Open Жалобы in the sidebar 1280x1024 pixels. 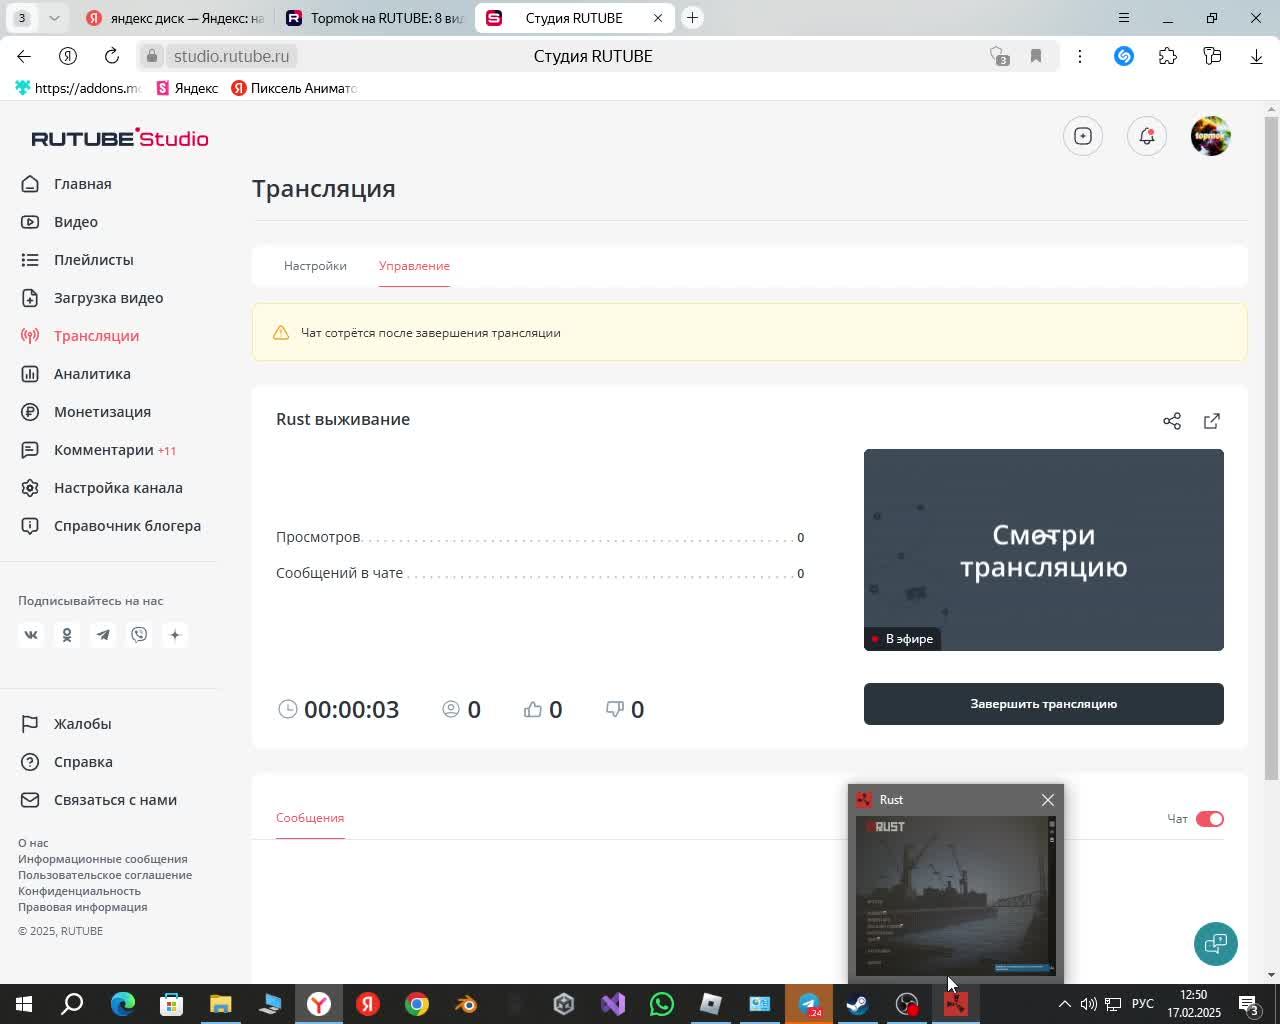coord(82,724)
